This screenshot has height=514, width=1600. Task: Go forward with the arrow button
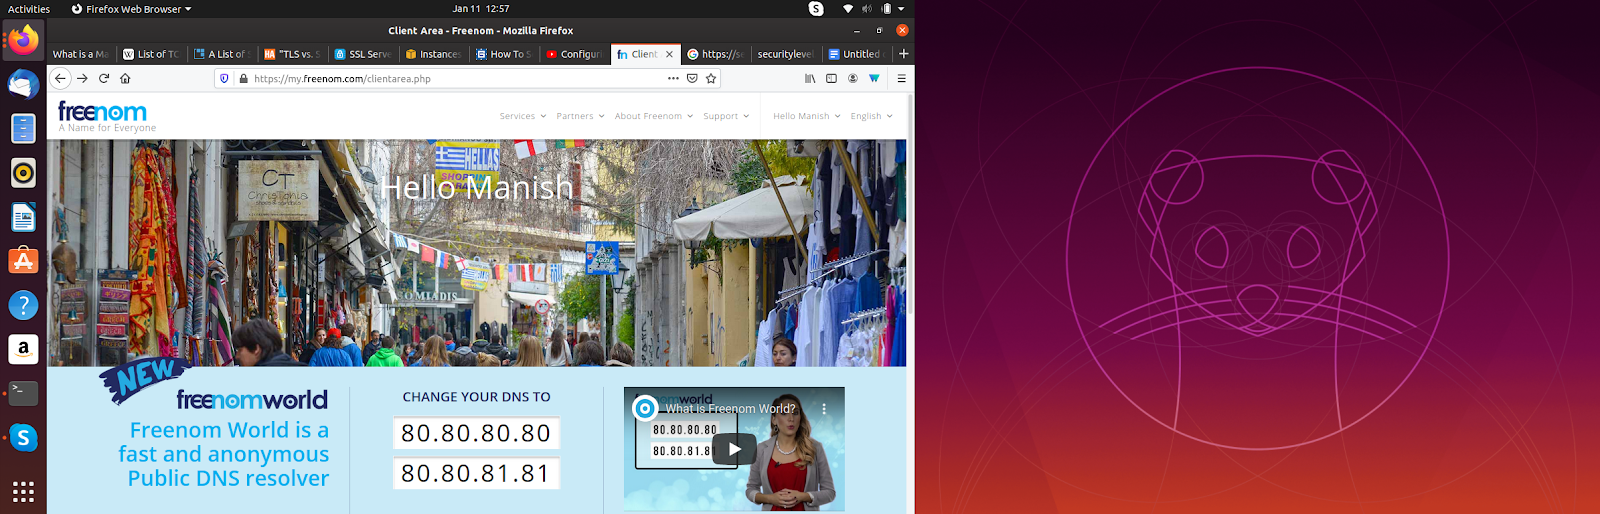pos(82,78)
